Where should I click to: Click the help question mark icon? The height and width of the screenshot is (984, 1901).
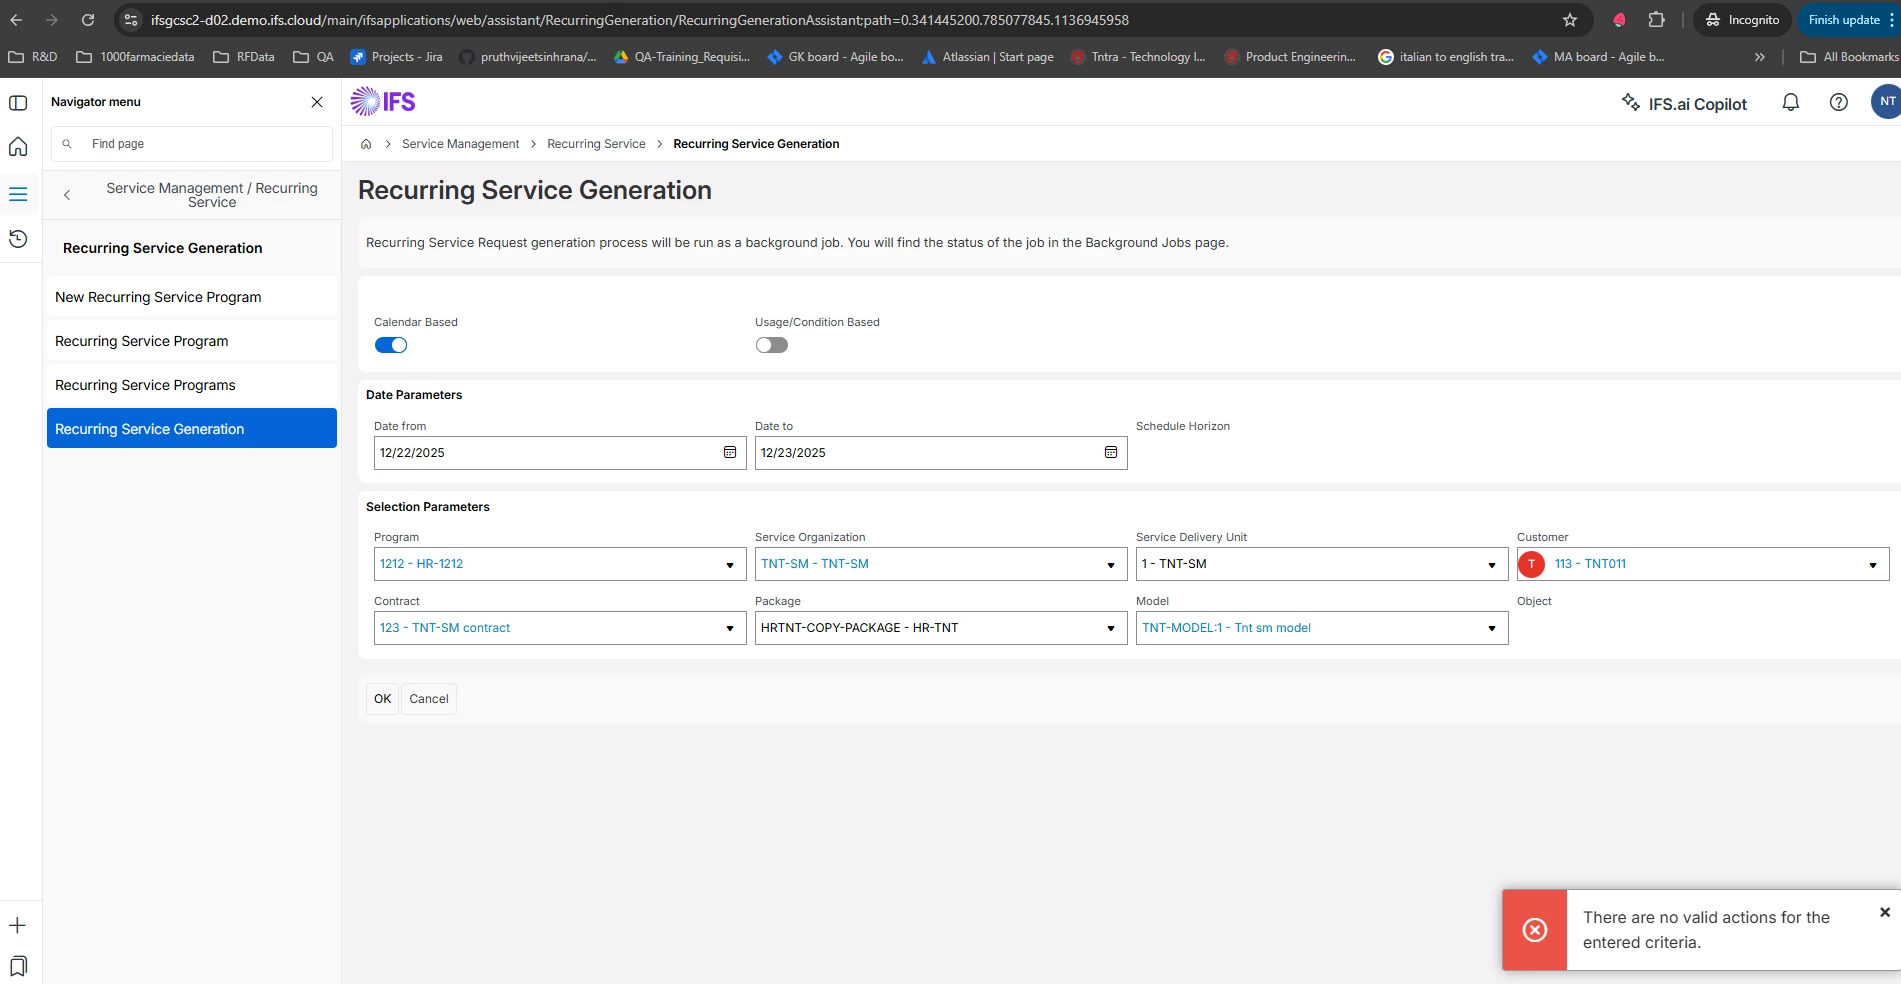click(x=1838, y=102)
